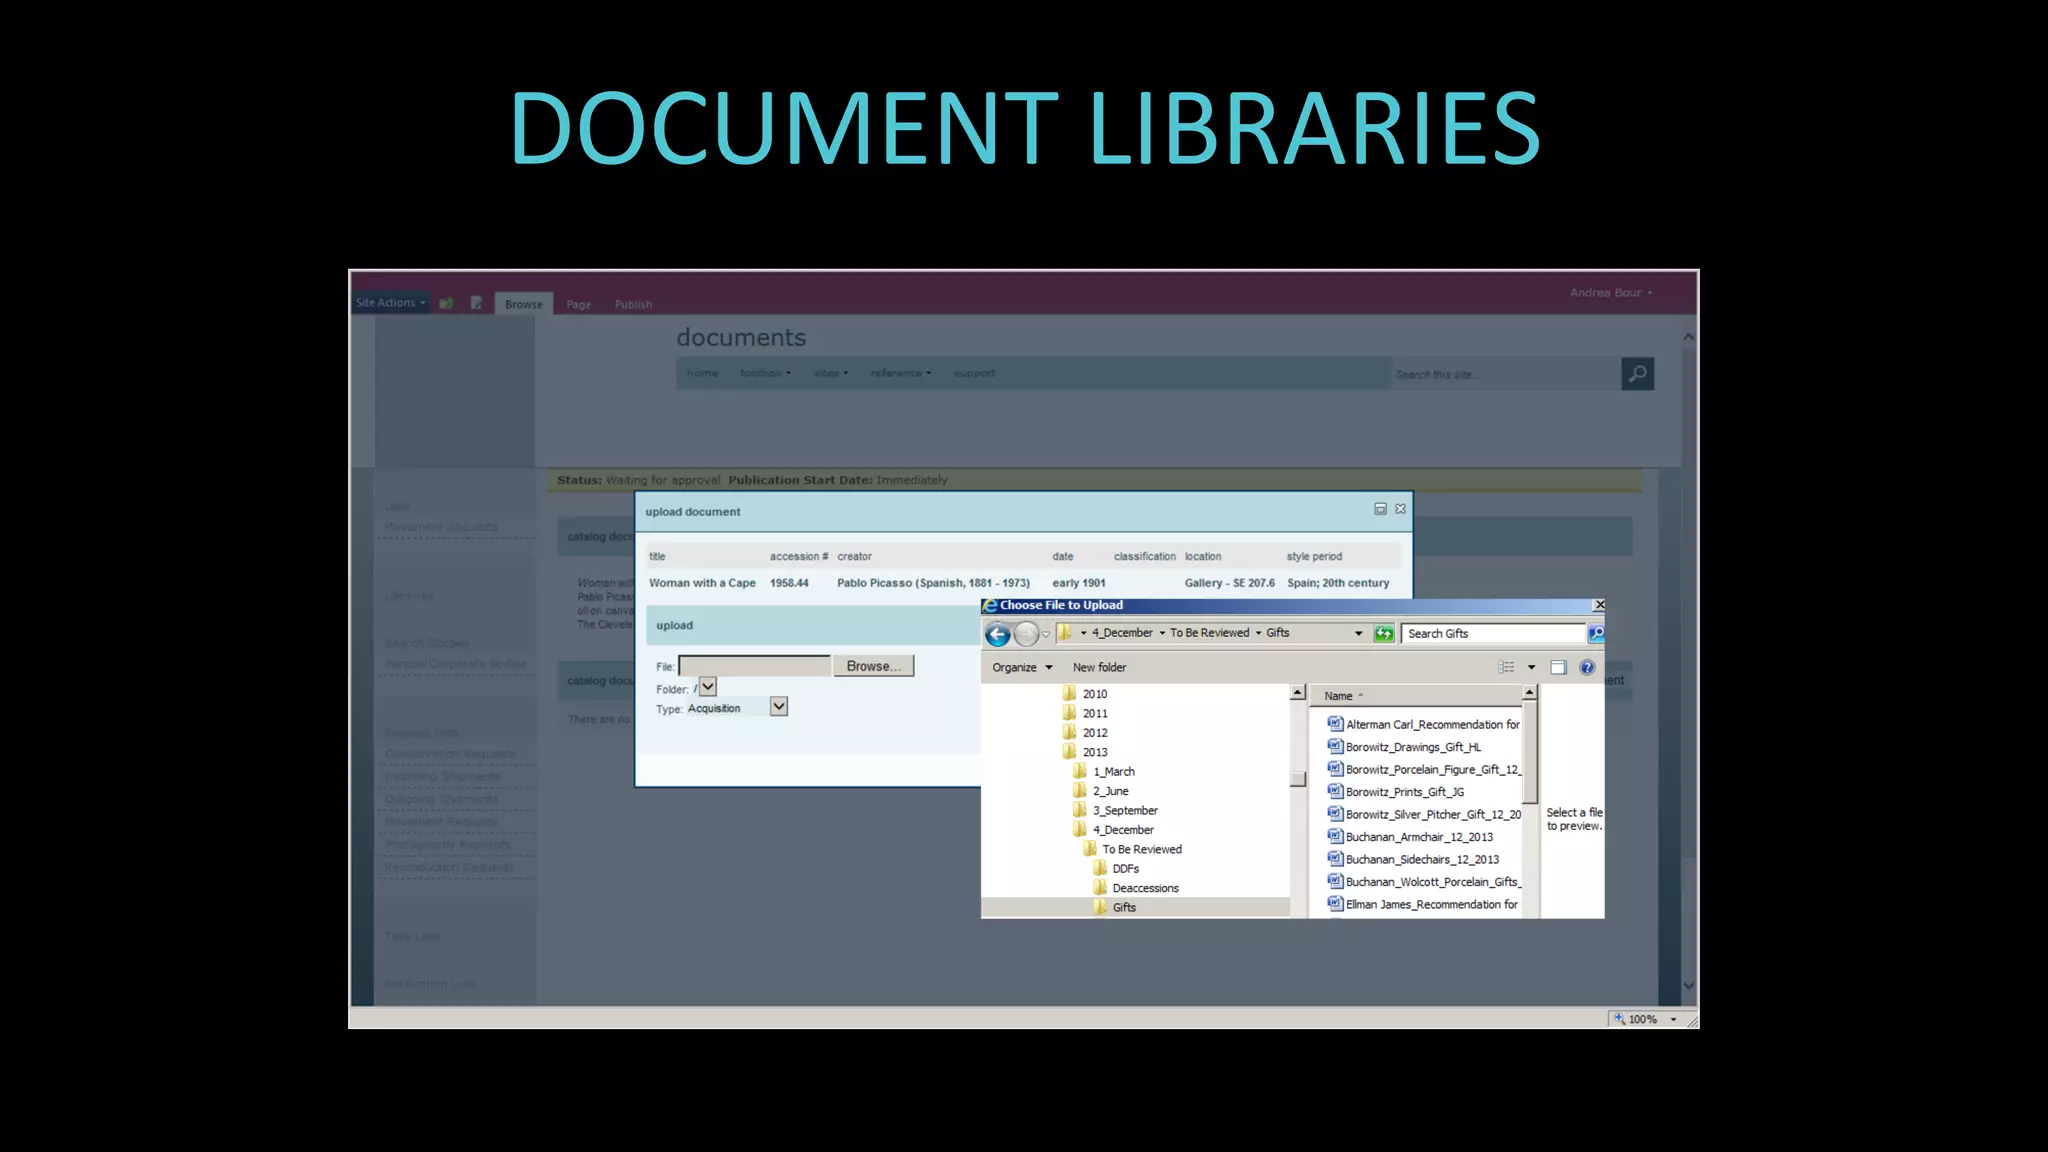
Task: Click the Browse... button
Action: click(x=873, y=666)
